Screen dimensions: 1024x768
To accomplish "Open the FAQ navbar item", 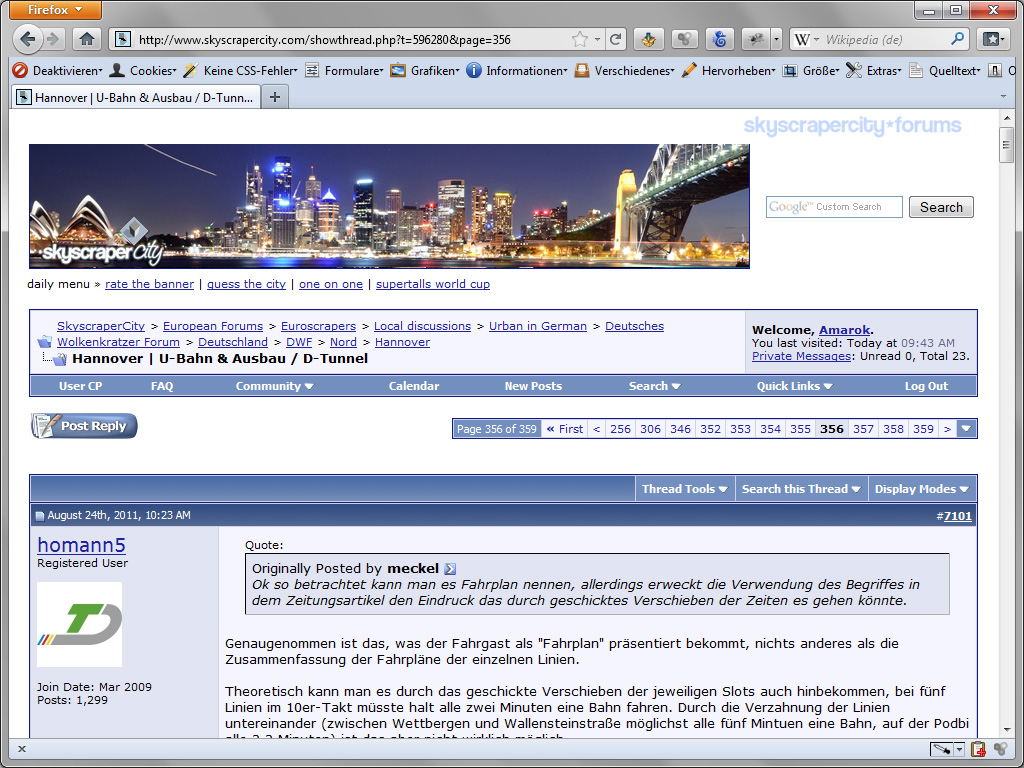I will 162,386.
